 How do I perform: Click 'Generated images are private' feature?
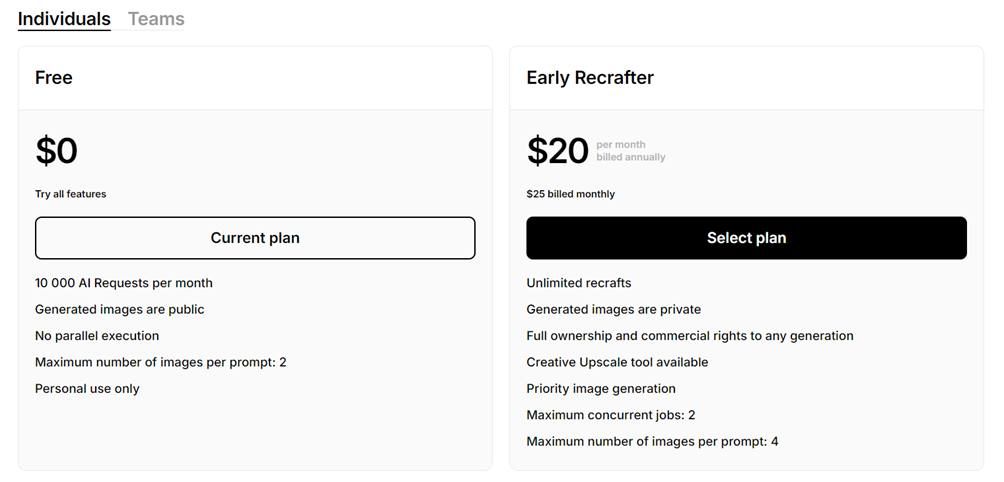pyautogui.click(x=614, y=309)
